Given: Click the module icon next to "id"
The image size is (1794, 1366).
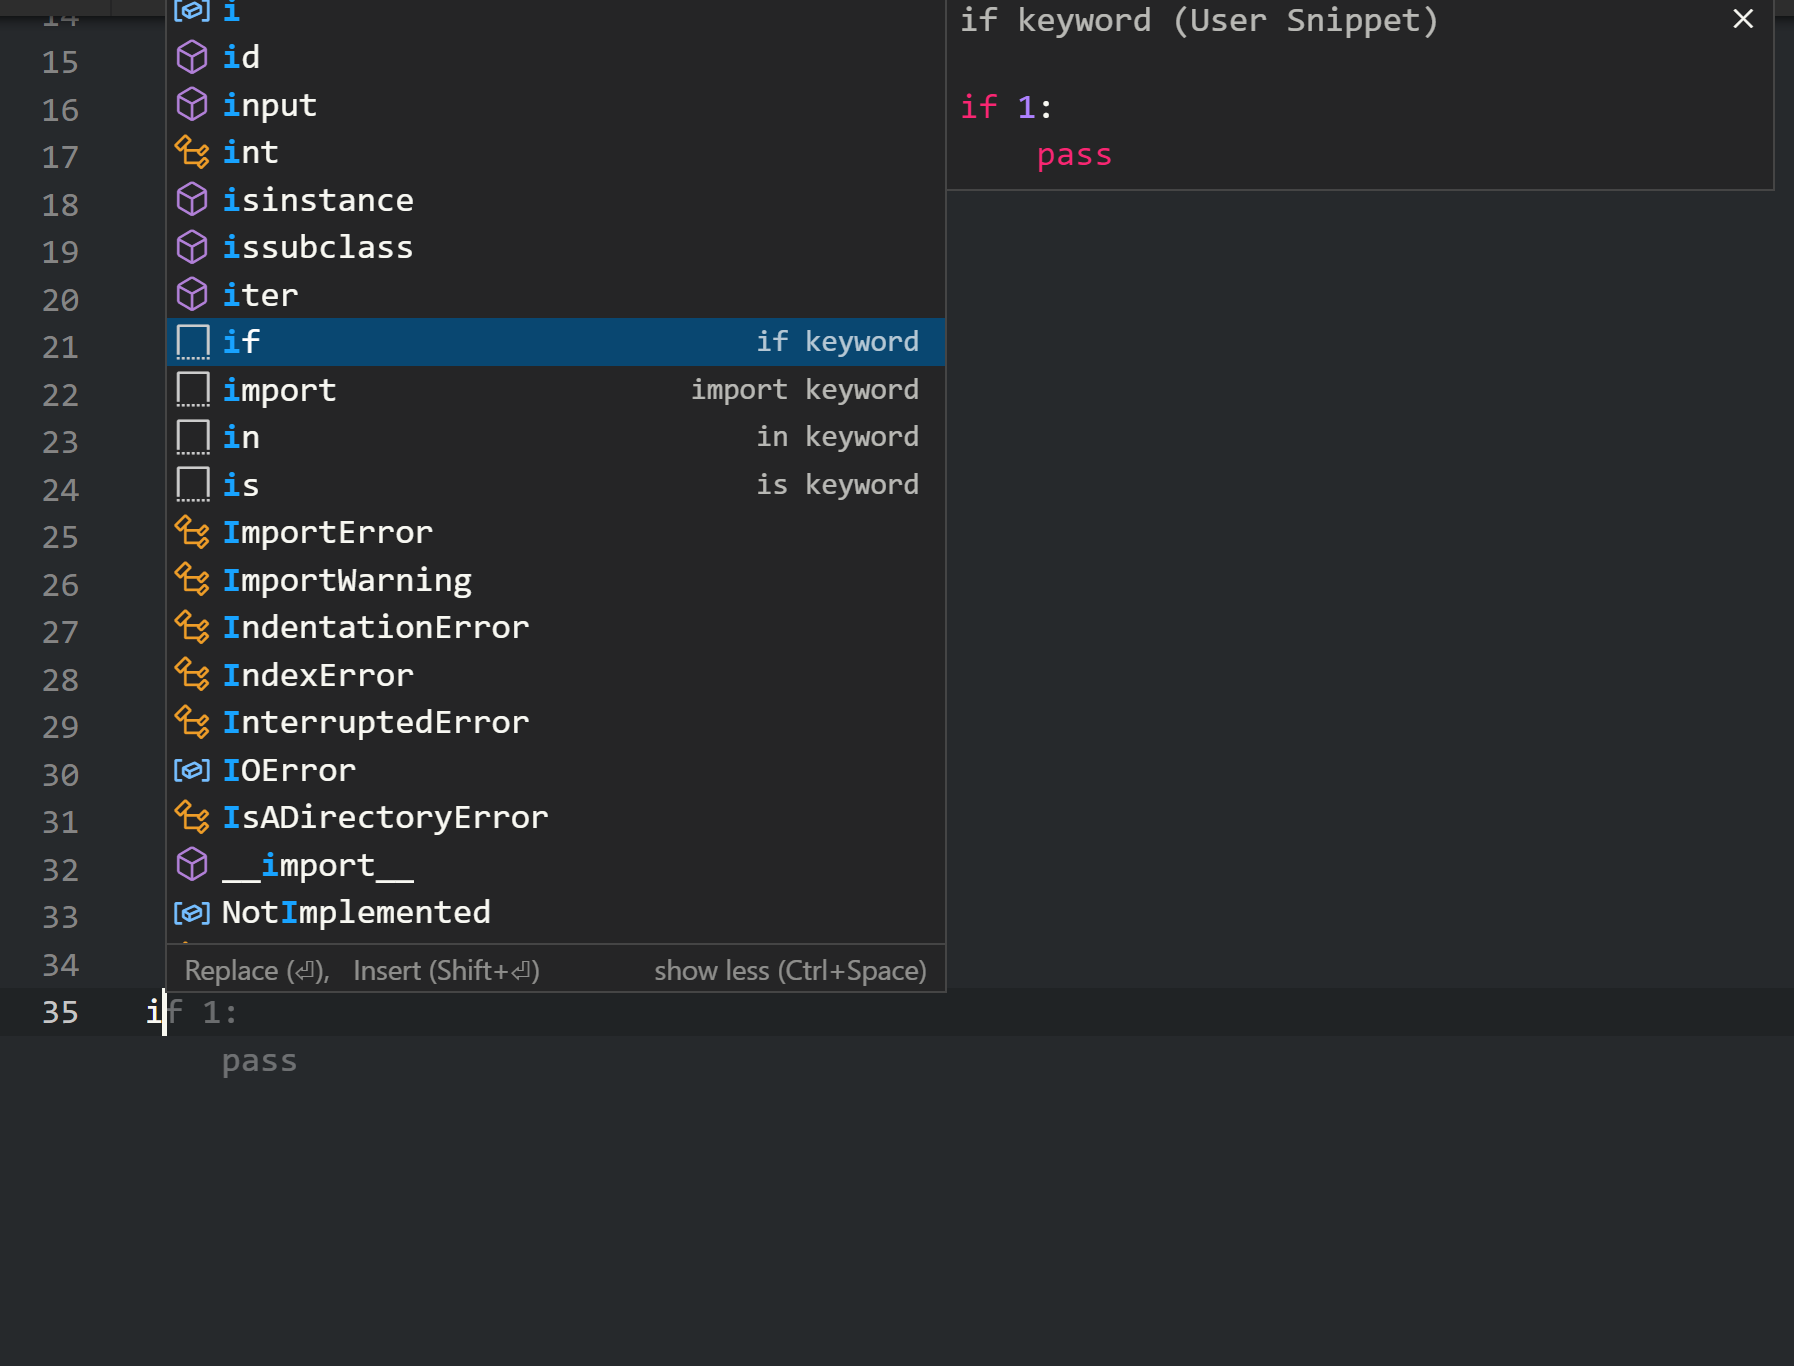Looking at the screenshot, I should [192, 56].
